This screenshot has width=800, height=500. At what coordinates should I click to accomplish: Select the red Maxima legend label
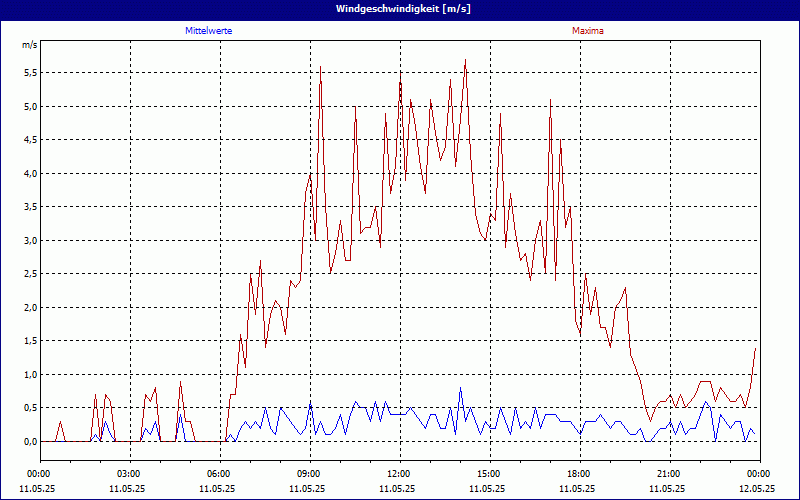(587, 31)
